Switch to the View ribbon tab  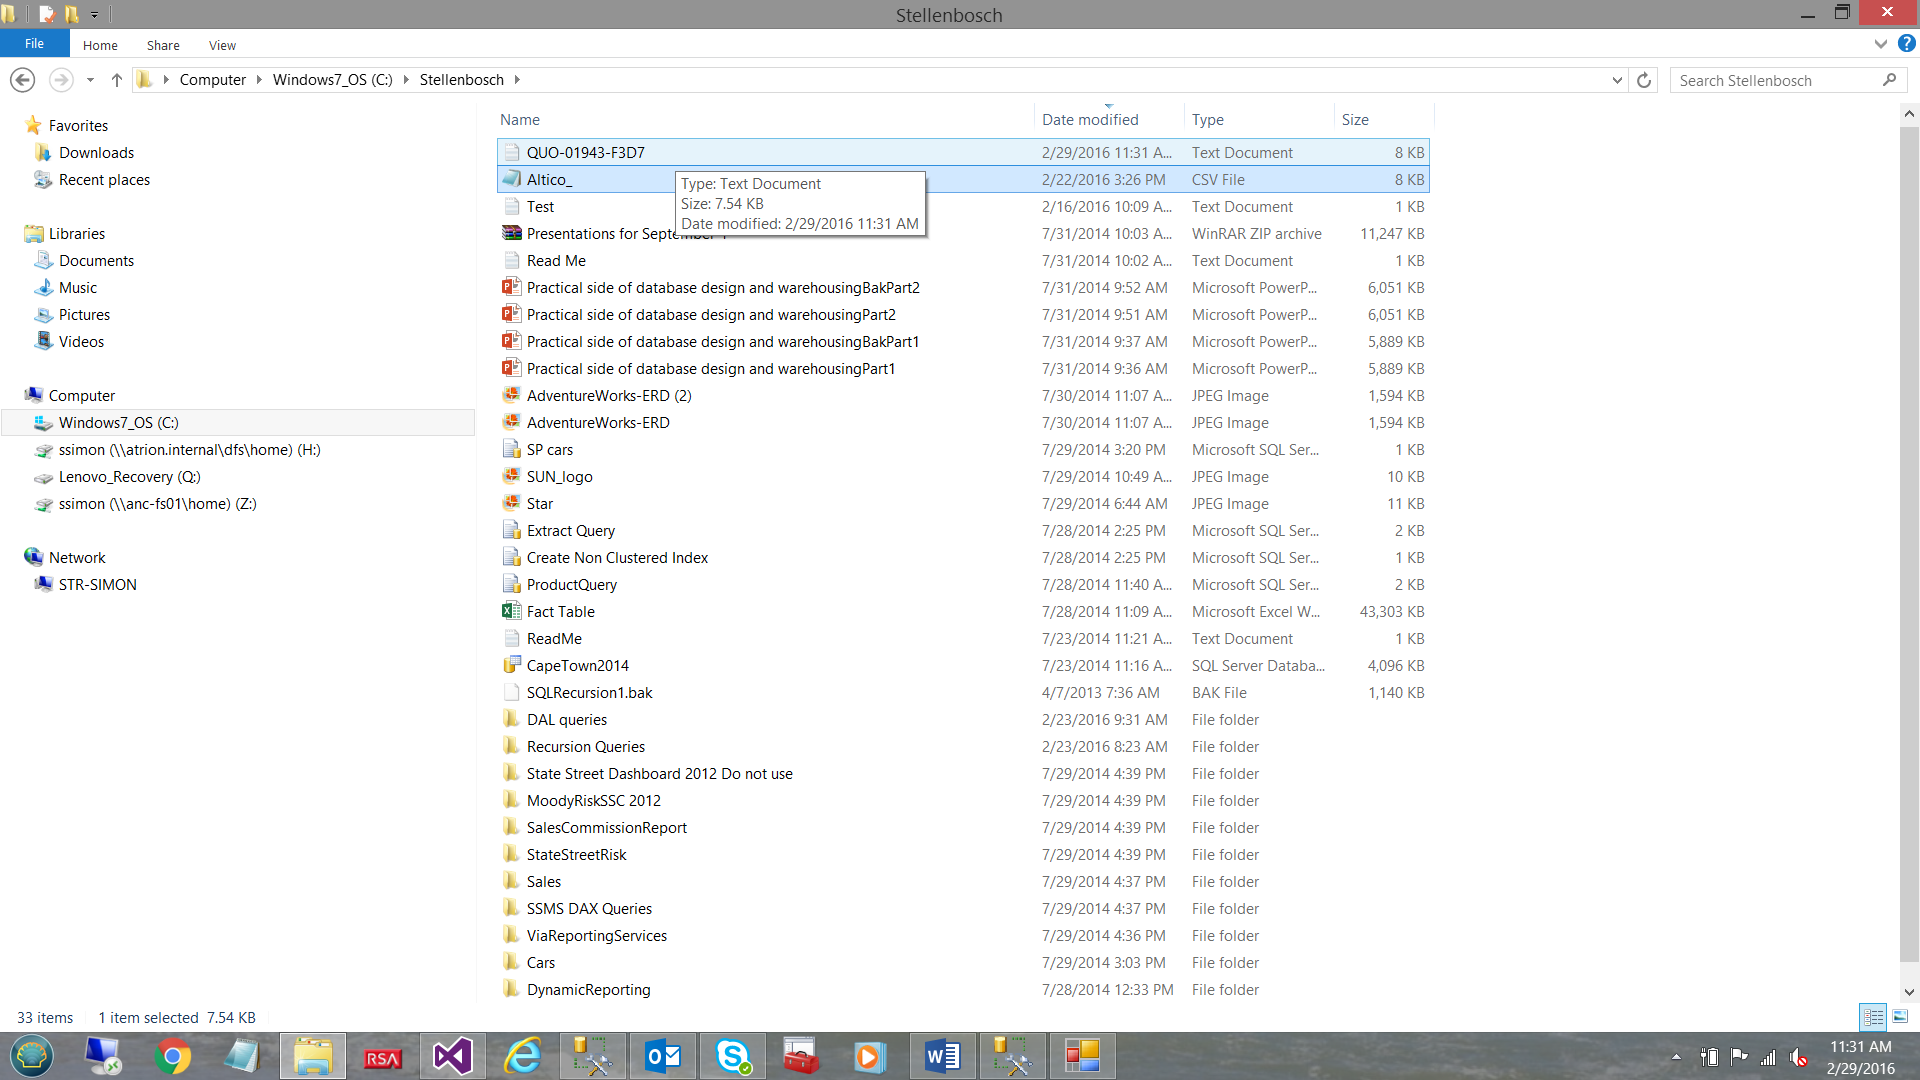[x=222, y=45]
